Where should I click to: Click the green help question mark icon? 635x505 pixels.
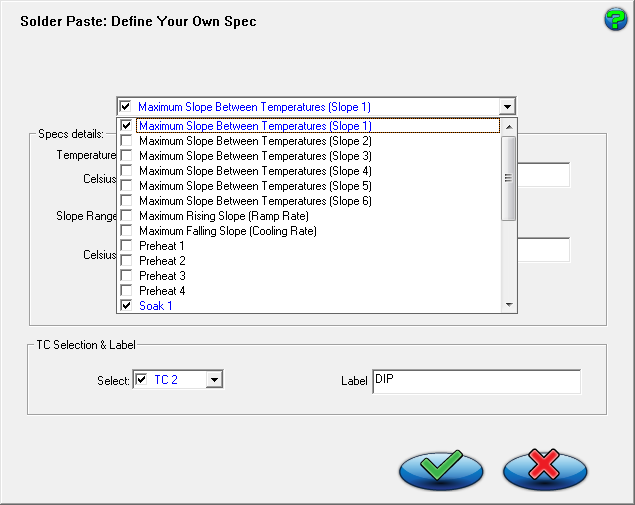tap(615, 19)
